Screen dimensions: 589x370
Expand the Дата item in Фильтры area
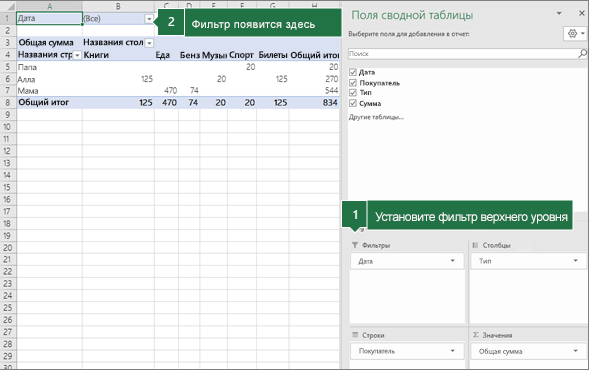coord(452,261)
